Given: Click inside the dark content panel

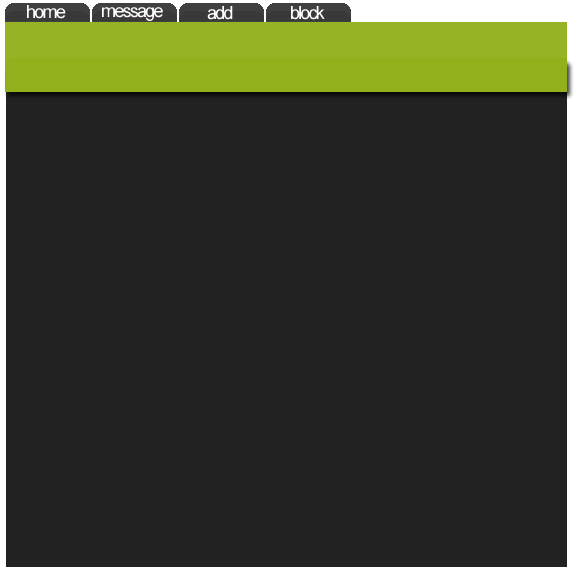Looking at the screenshot, I should pos(286,329).
